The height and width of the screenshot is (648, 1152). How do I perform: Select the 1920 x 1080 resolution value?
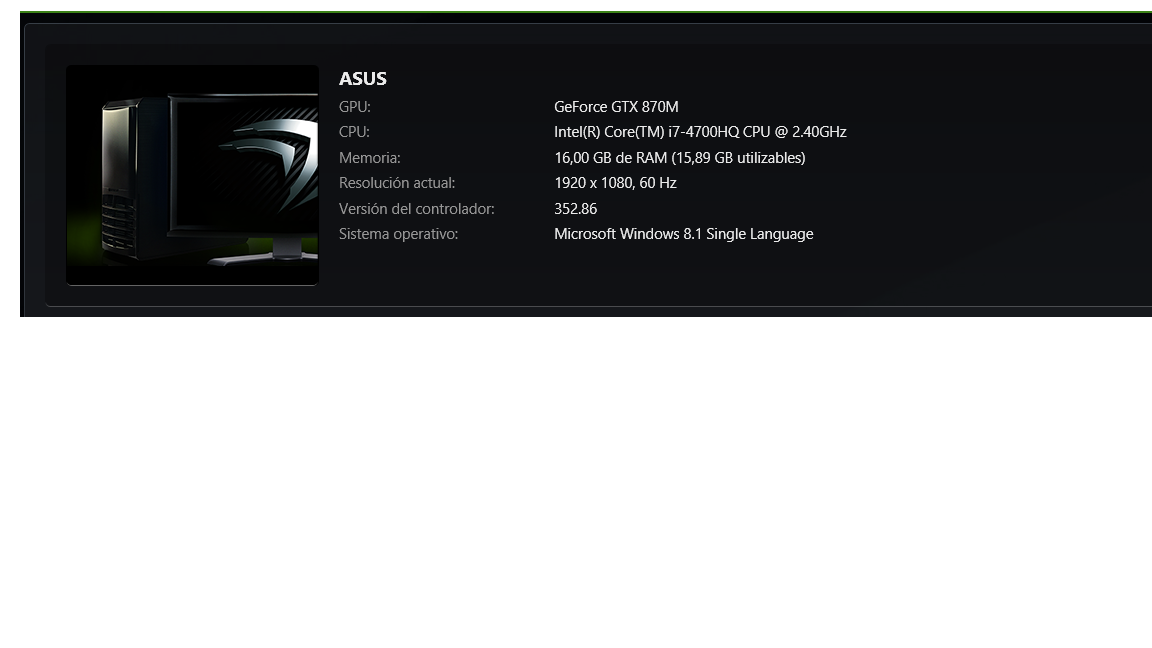pyautogui.click(x=593, y=182)
